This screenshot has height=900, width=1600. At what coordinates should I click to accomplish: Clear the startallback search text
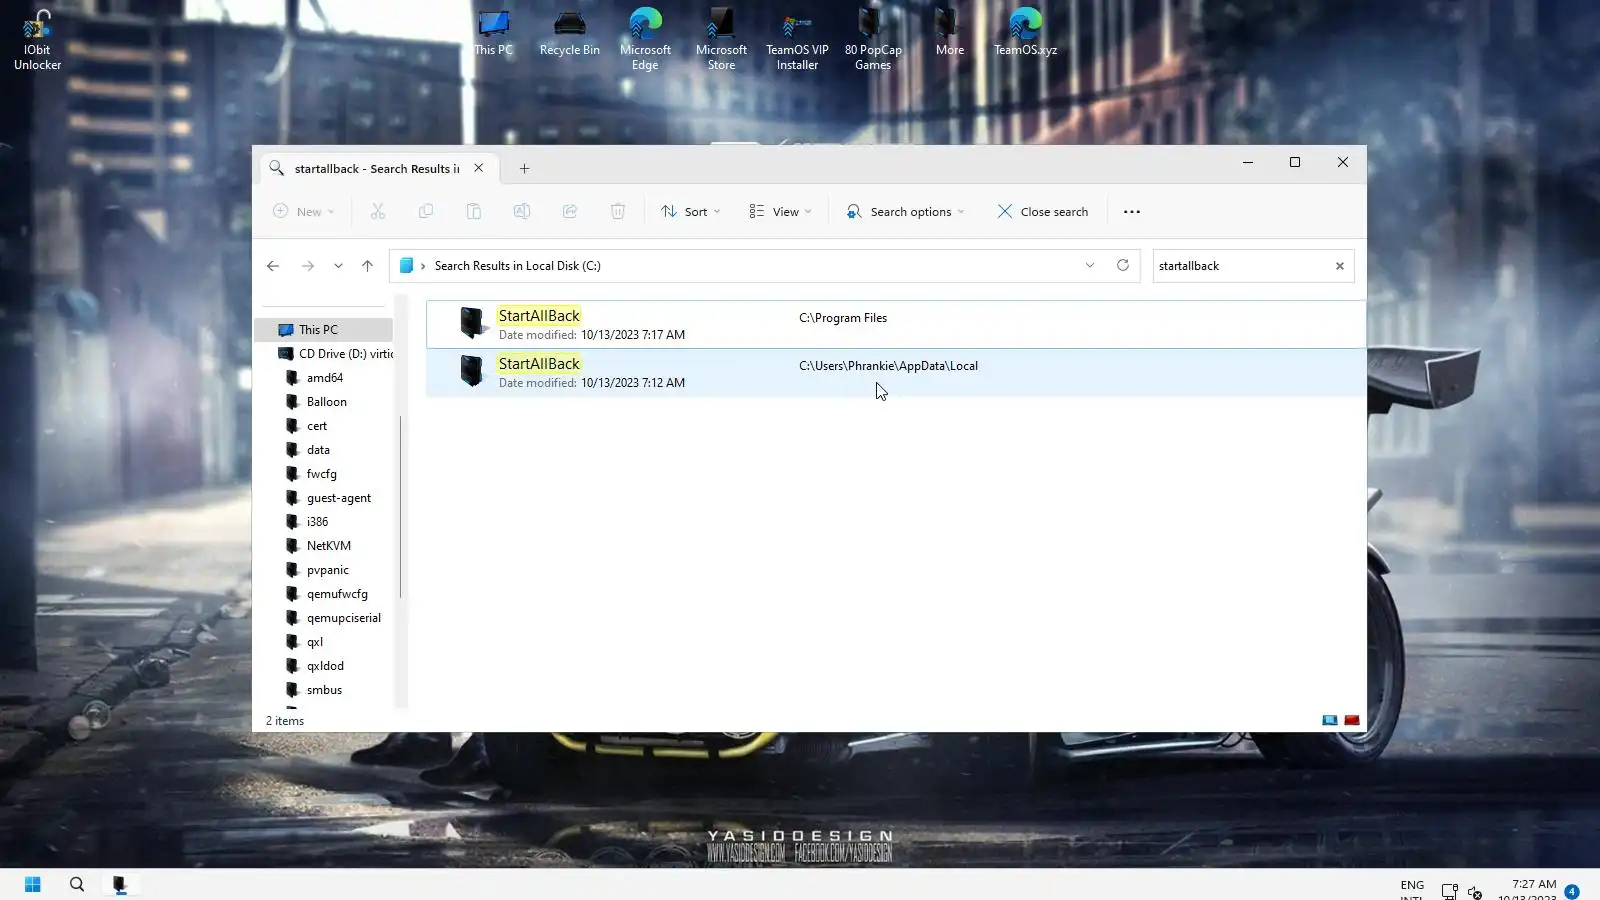coord(1340,266)
